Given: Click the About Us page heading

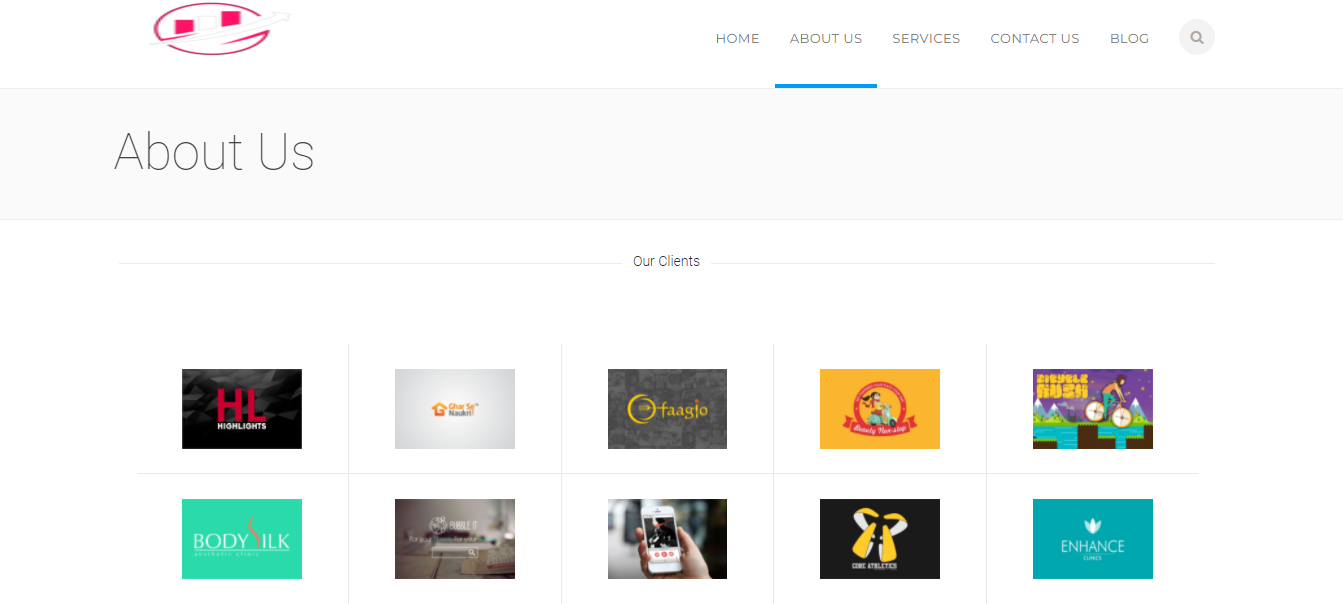Looking at the screenshot, I should (x=214, y=153).
